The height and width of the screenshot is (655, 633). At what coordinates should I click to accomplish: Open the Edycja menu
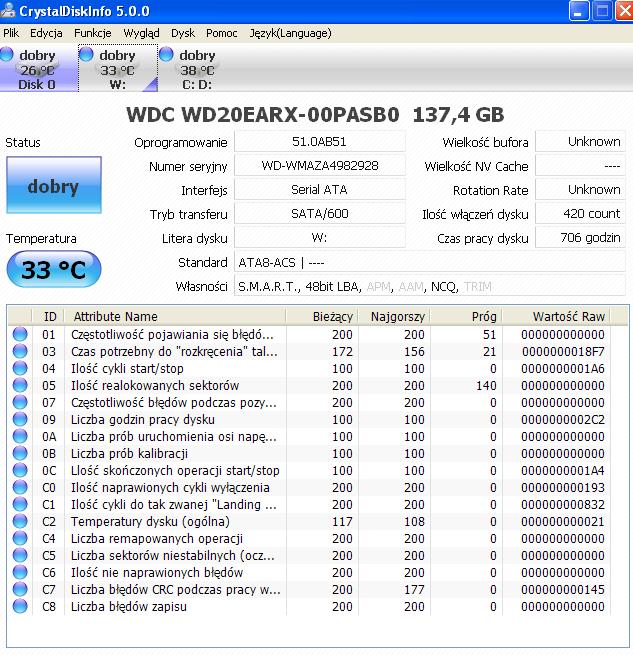click(x=46, y=33)
